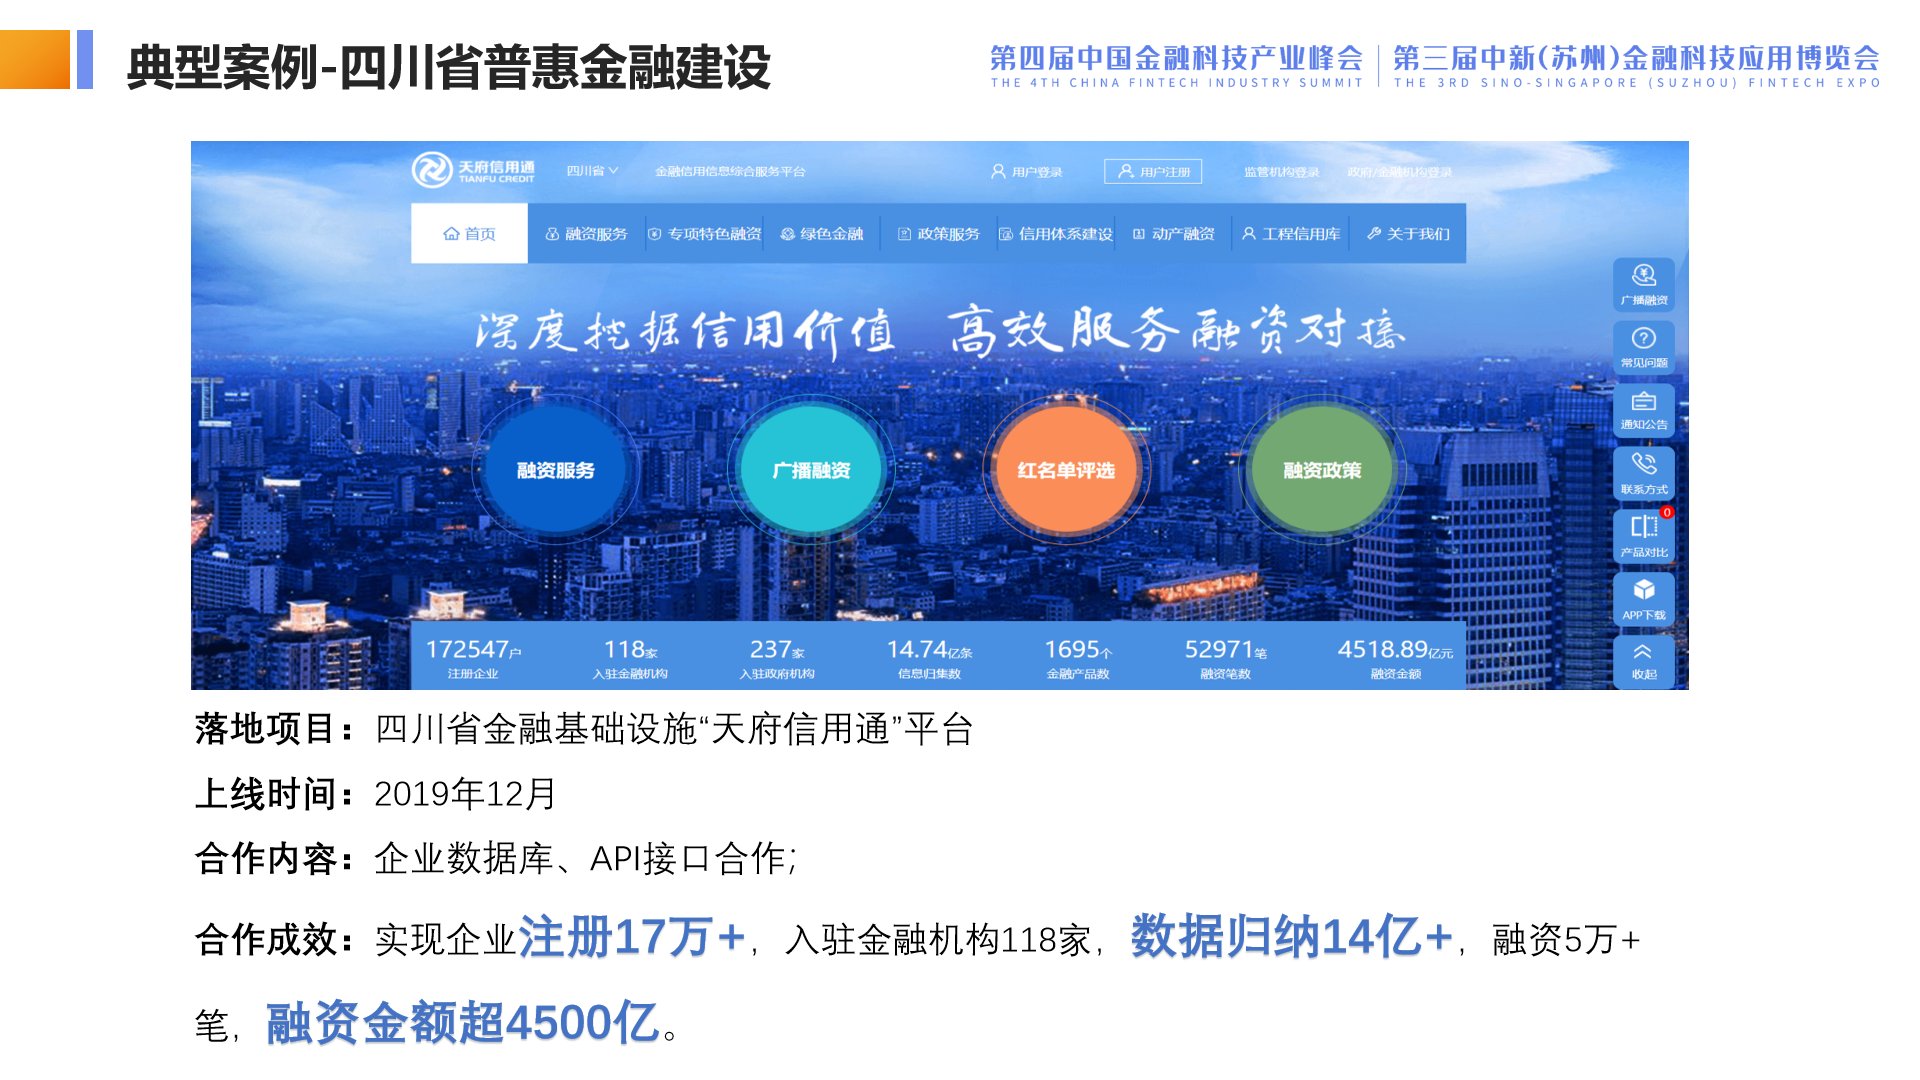Click the embedded website screenshot image
The height and width of the screenshot is (1080, 1920).
click(940, 415)
